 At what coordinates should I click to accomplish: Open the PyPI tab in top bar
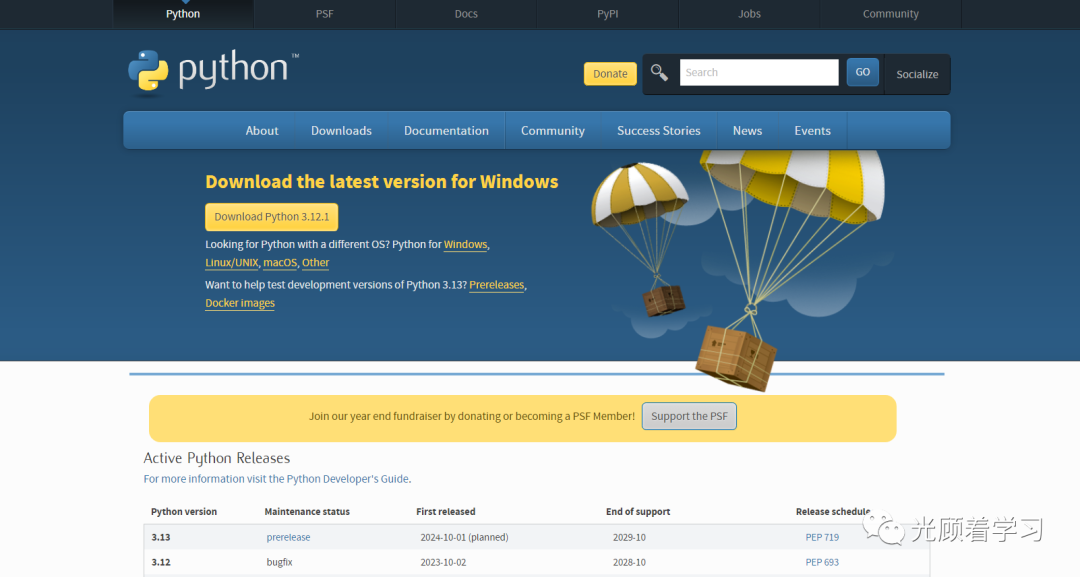click(608, 14)
